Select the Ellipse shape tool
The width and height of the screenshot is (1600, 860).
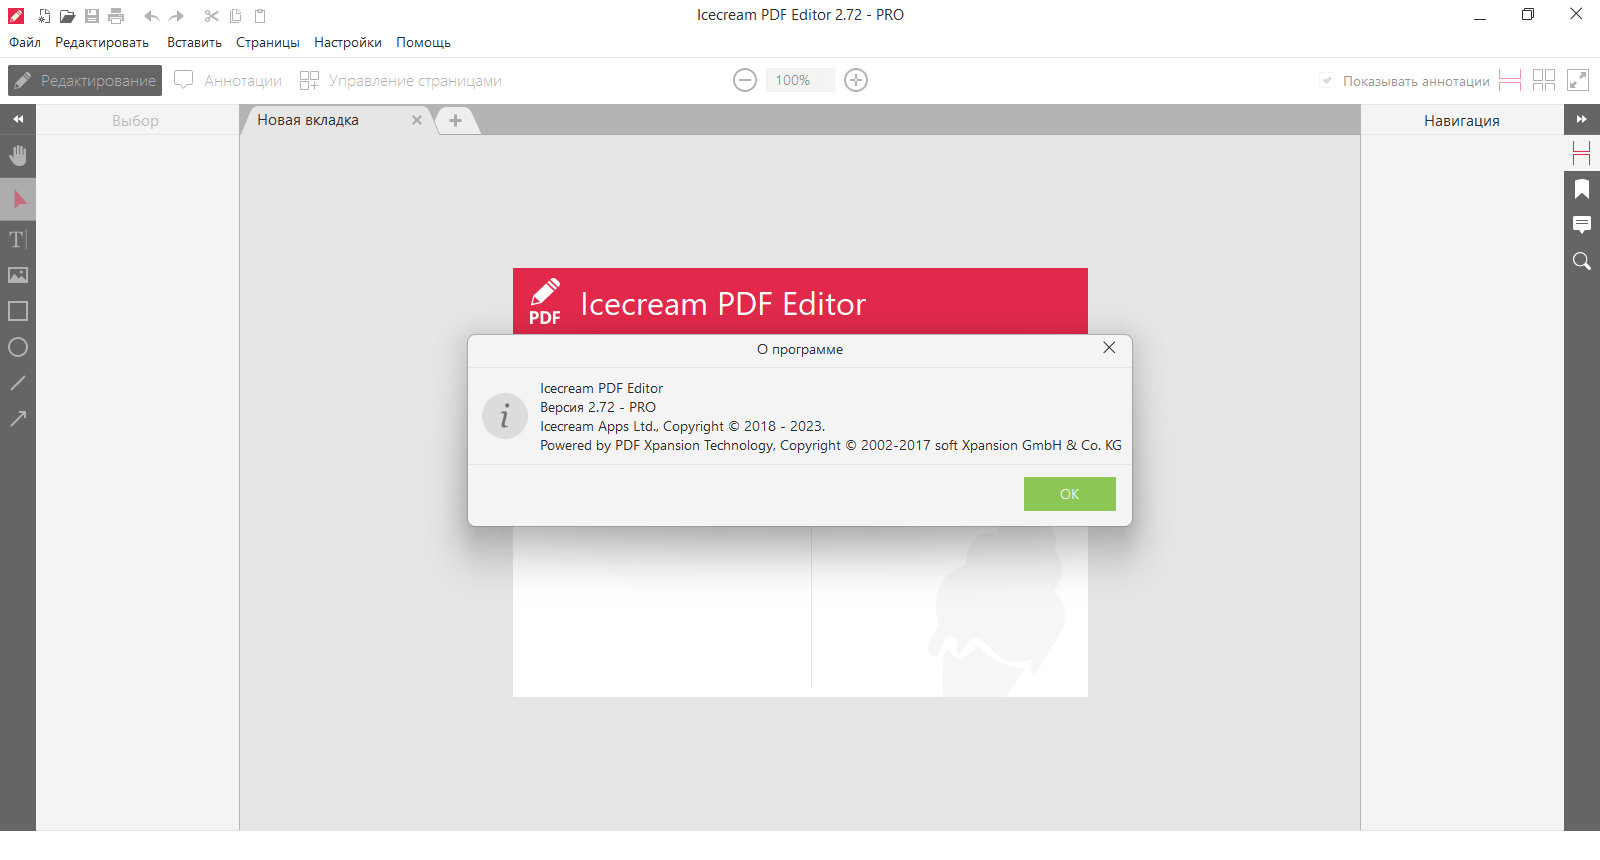tap(18, 347)
